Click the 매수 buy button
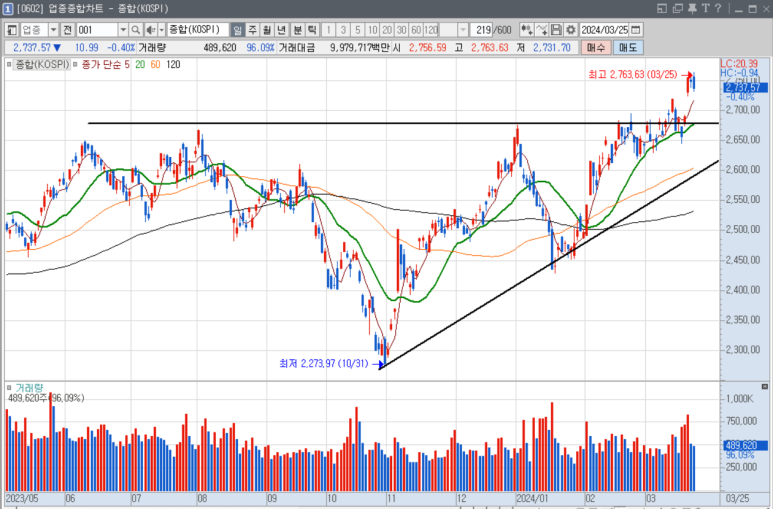 pos(596,47)
